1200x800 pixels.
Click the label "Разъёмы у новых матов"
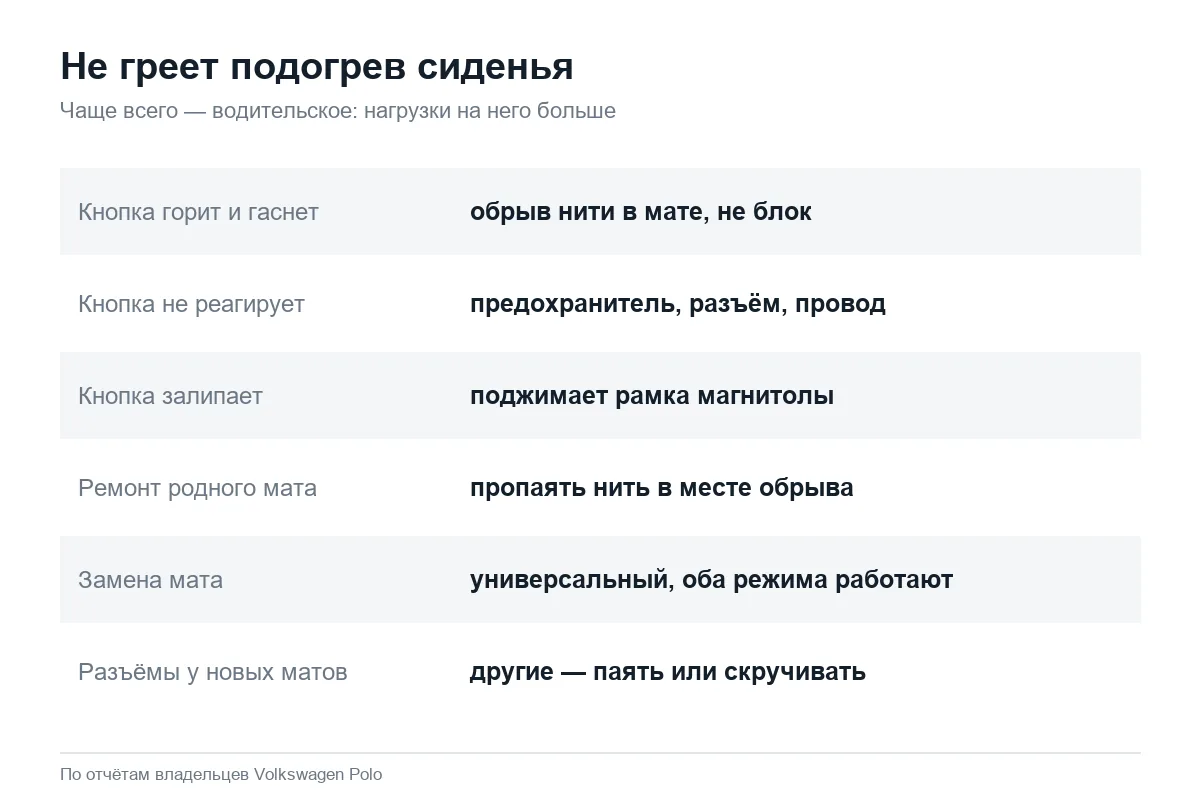(x=213, y=672)
